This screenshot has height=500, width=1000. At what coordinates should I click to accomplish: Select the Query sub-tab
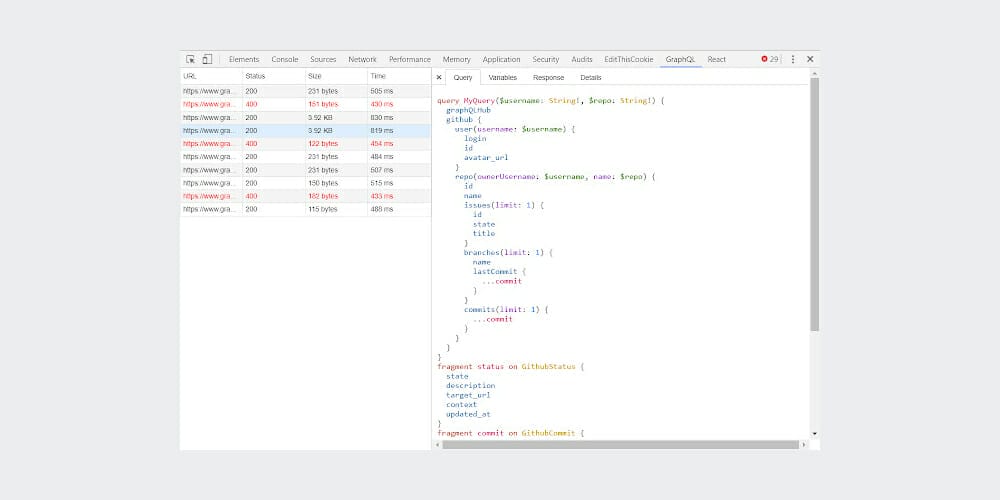[463, 77]
